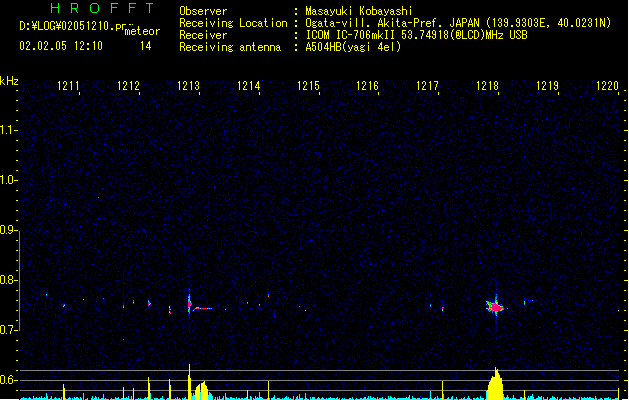Click the Receiving Location label
This screenshot has width=629, height=400.
coord(233,23)
